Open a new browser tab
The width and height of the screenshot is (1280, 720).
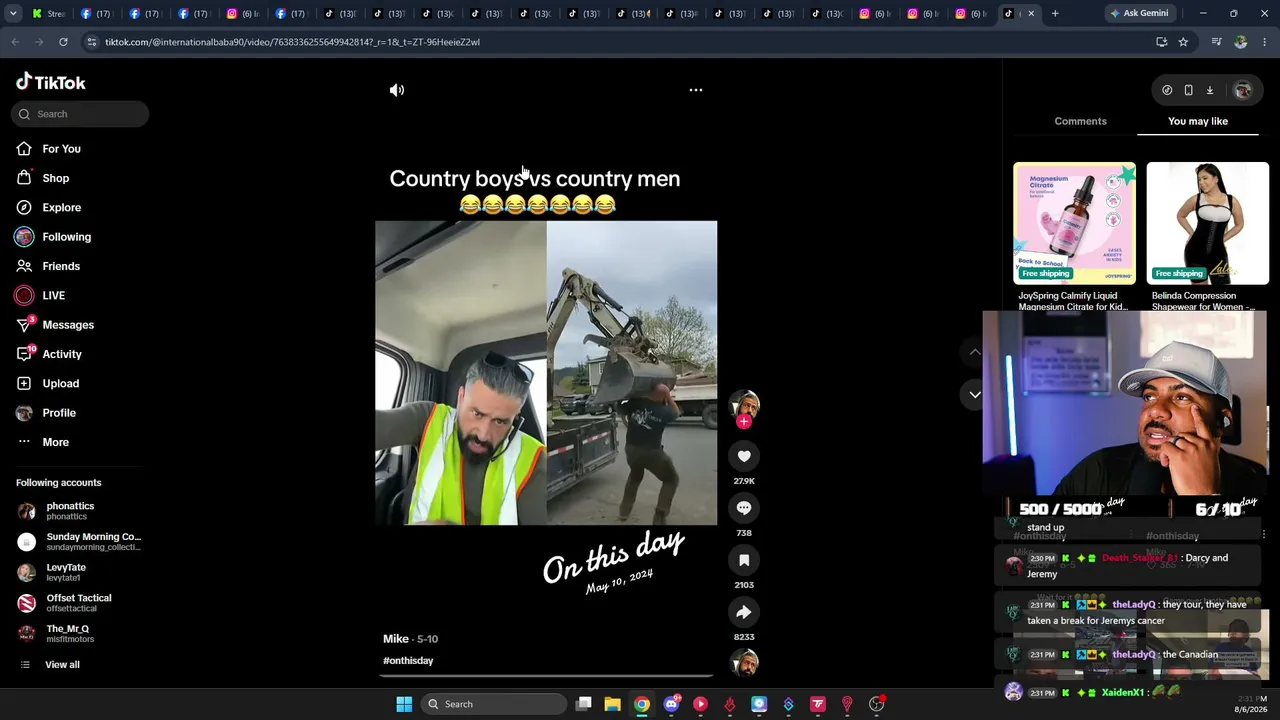click(x=1055, y=13)
